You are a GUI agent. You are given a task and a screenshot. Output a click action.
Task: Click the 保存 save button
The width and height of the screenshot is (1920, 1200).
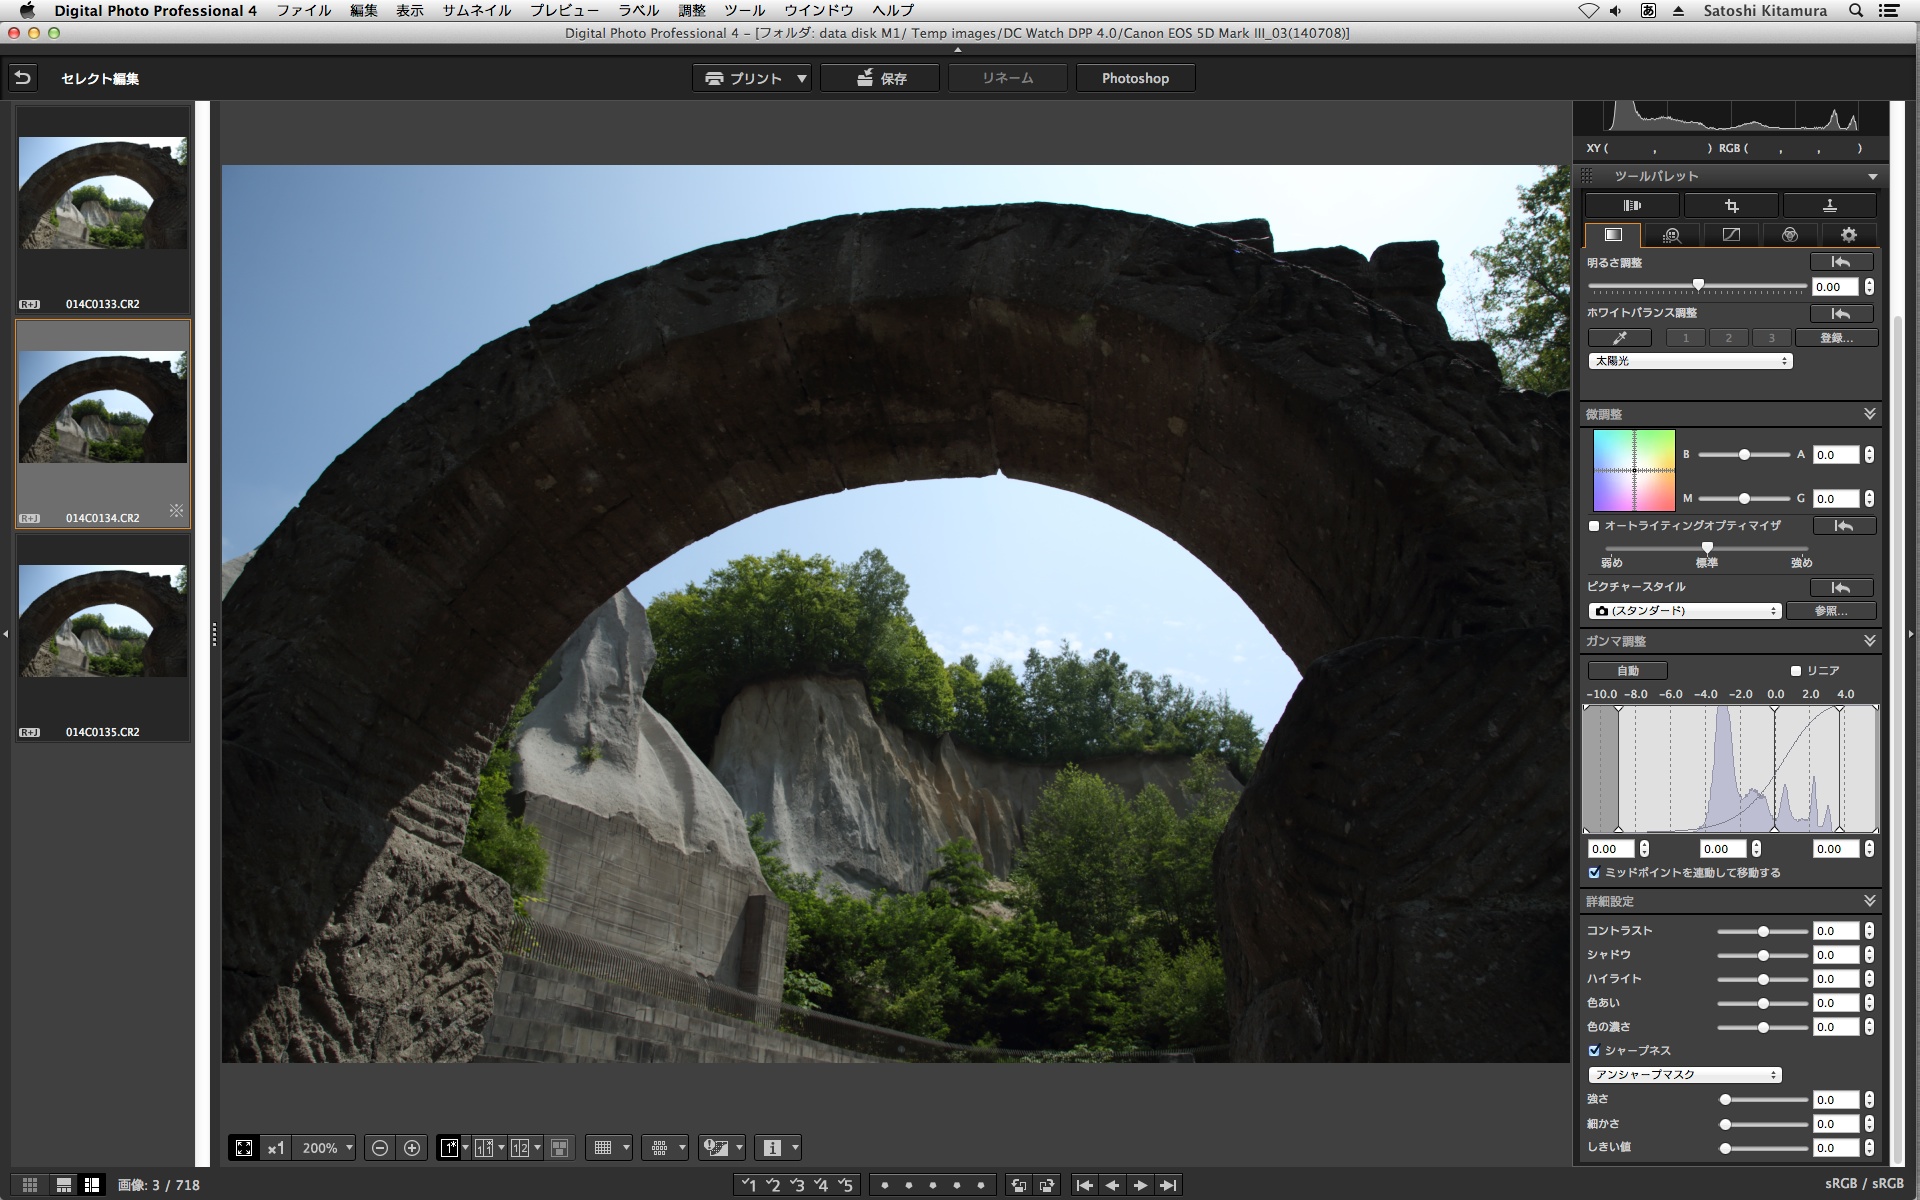pyautogui.click(x=880, y=78)
